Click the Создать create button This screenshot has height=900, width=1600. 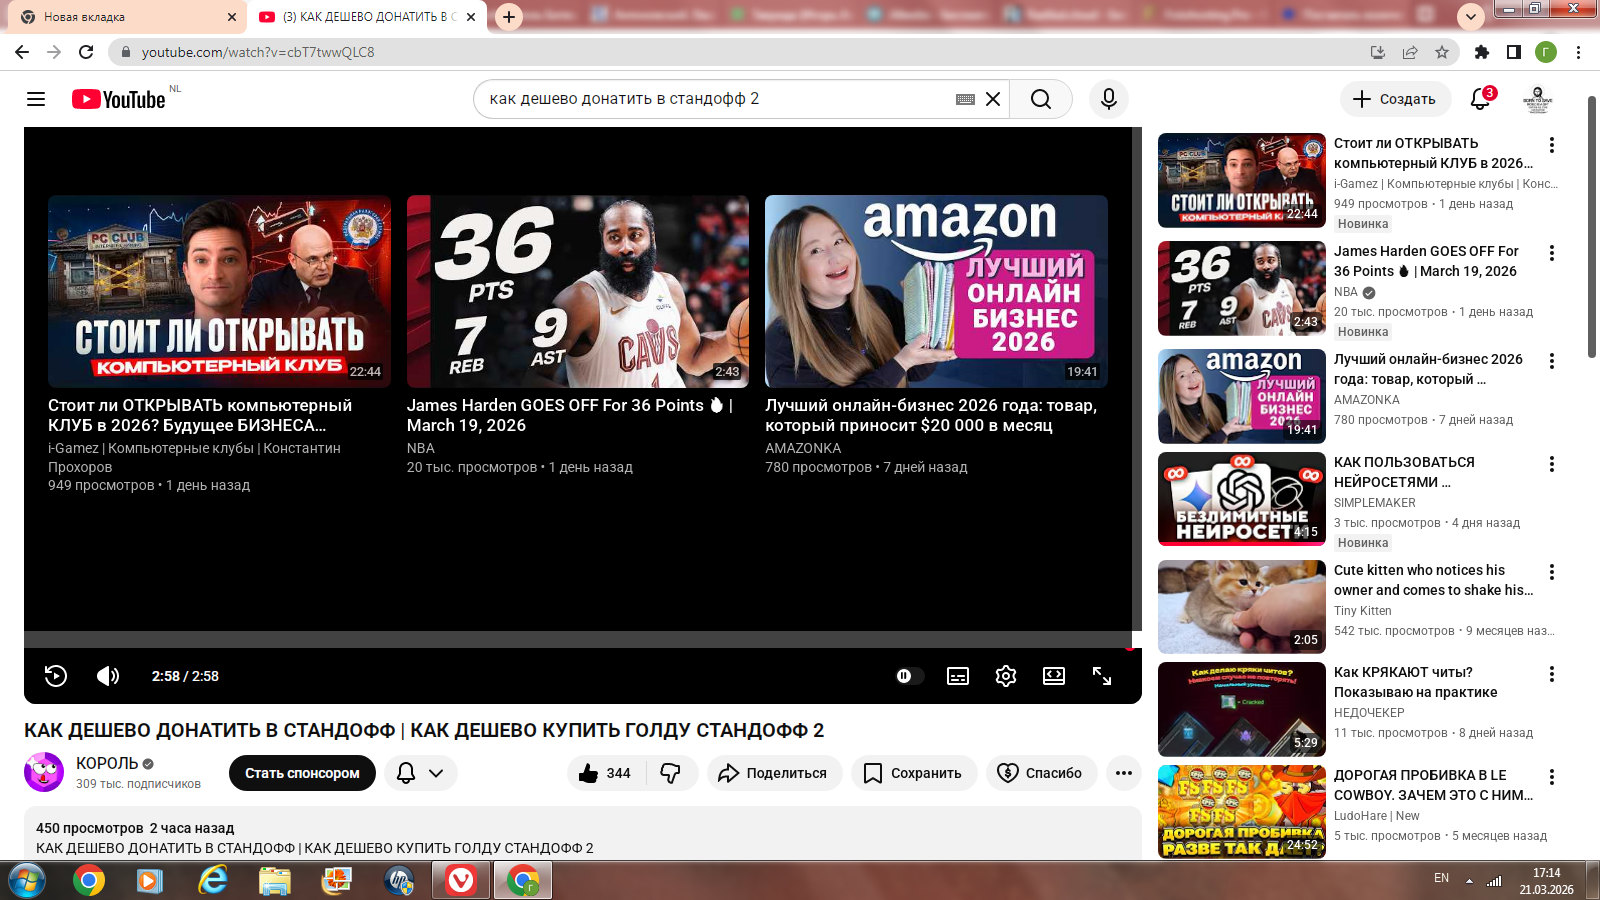click(1395, 99)
